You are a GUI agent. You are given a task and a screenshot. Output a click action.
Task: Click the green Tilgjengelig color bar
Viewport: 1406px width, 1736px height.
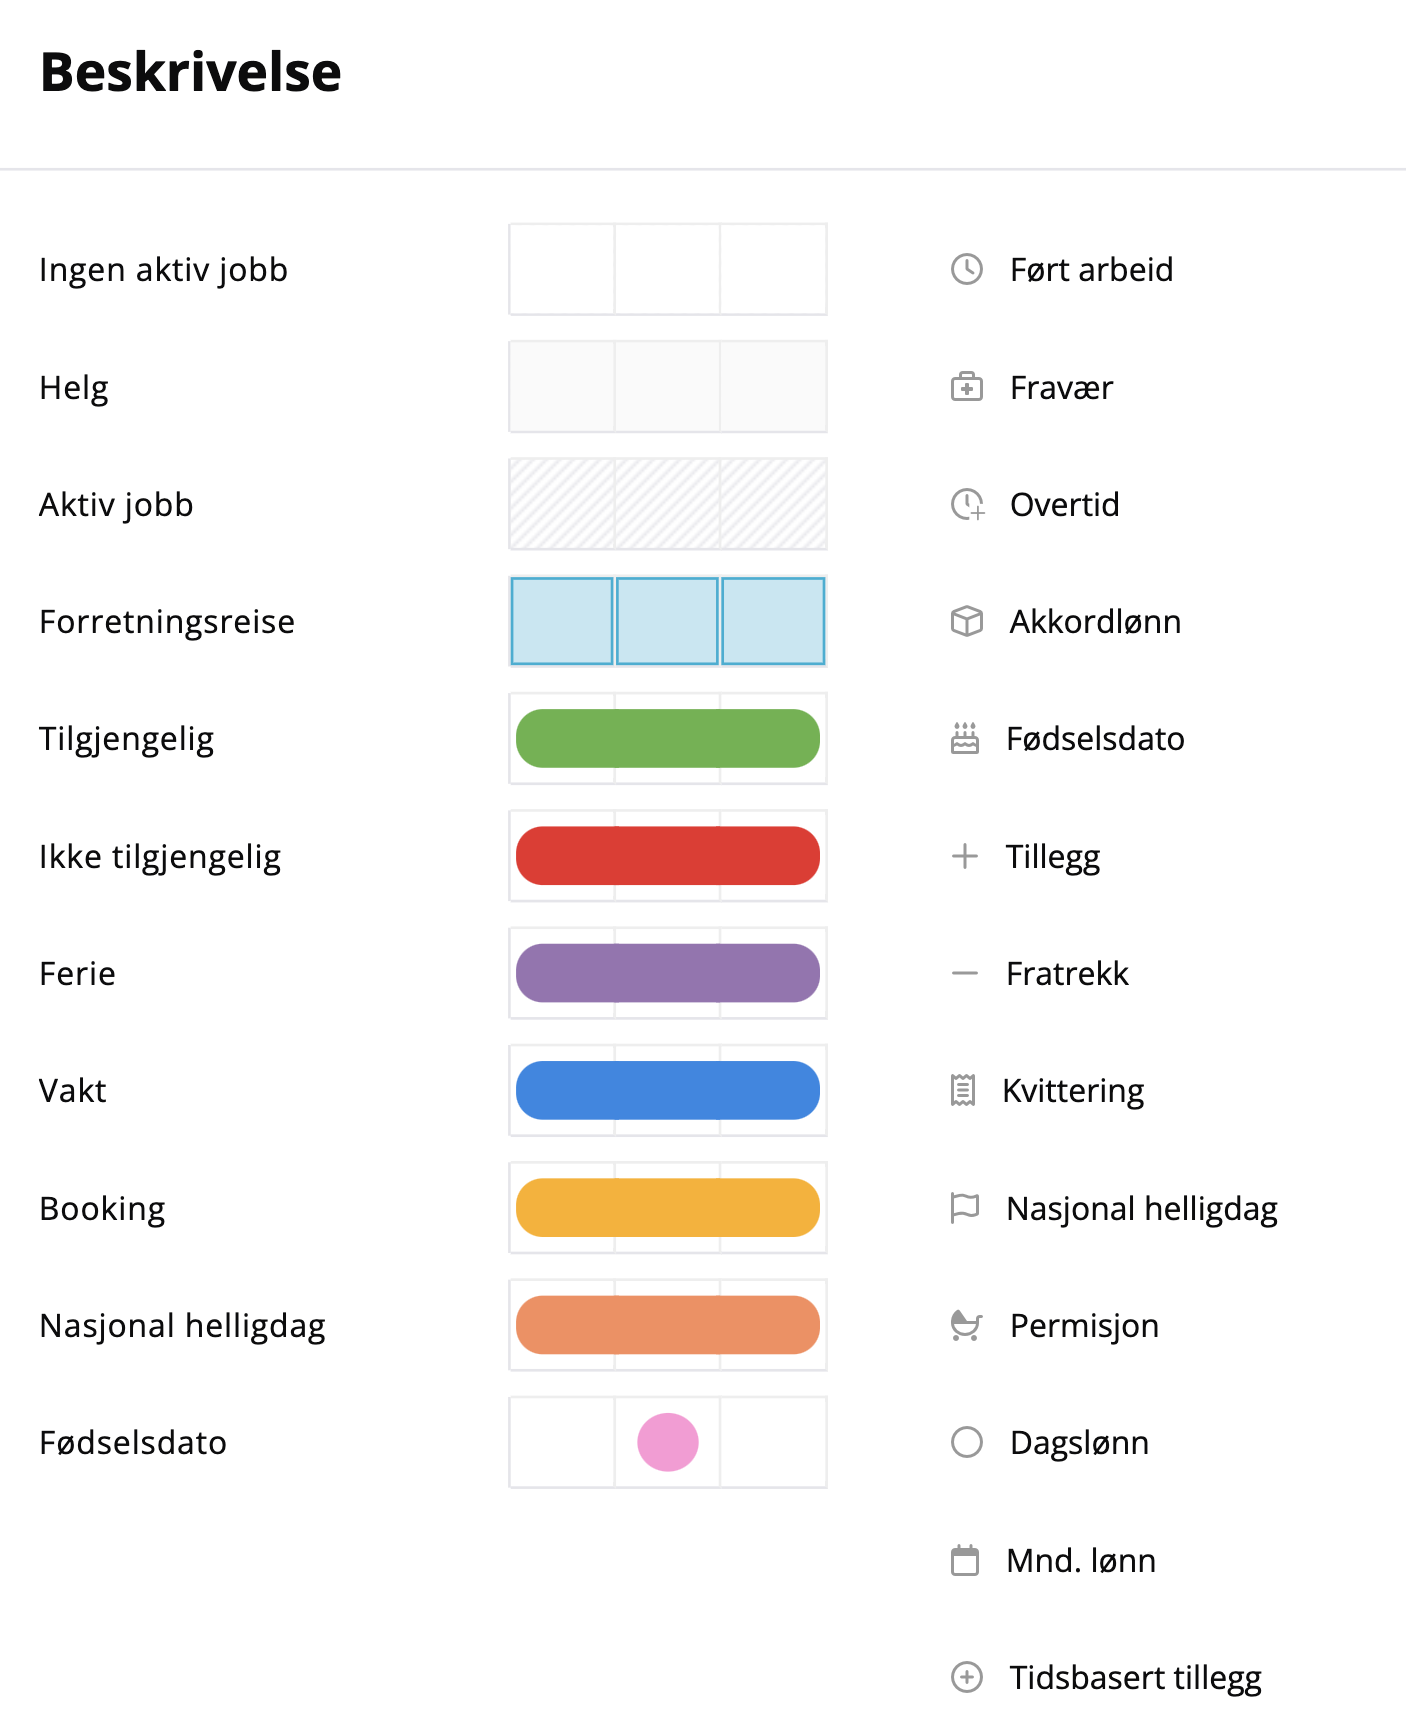[x=667, y=738]
